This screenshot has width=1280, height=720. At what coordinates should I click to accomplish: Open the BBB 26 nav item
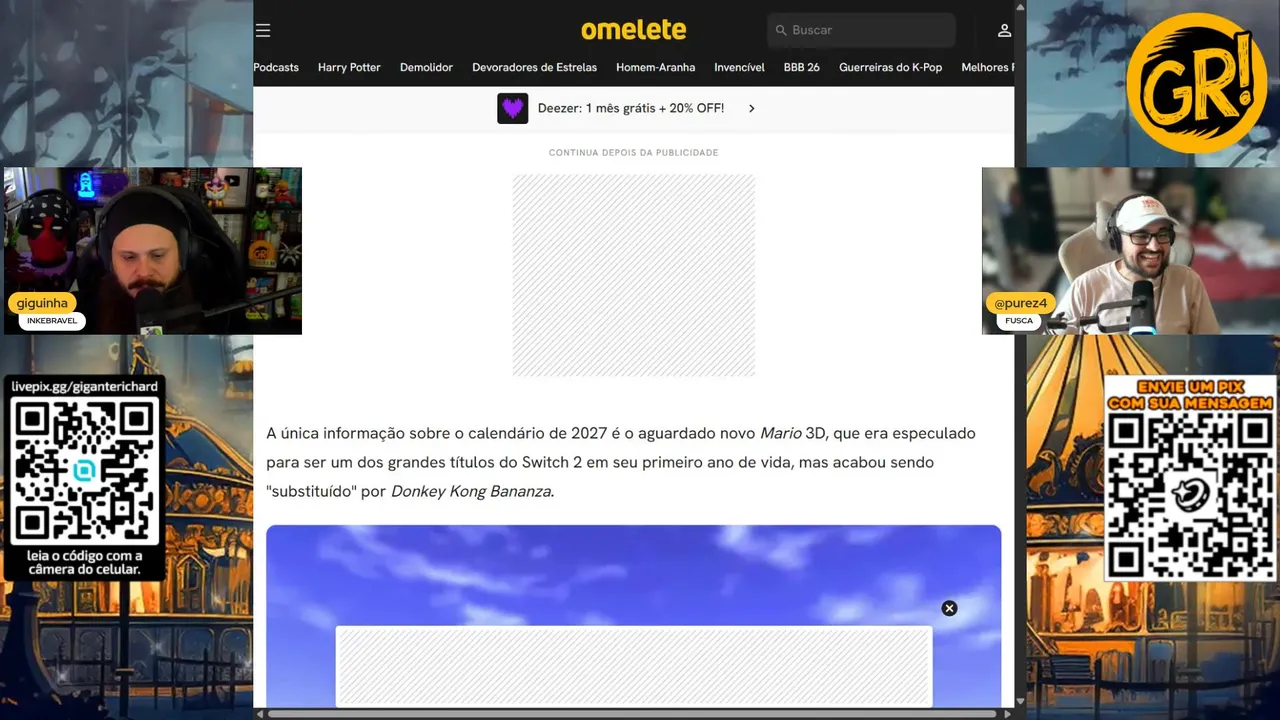[801, 67]
